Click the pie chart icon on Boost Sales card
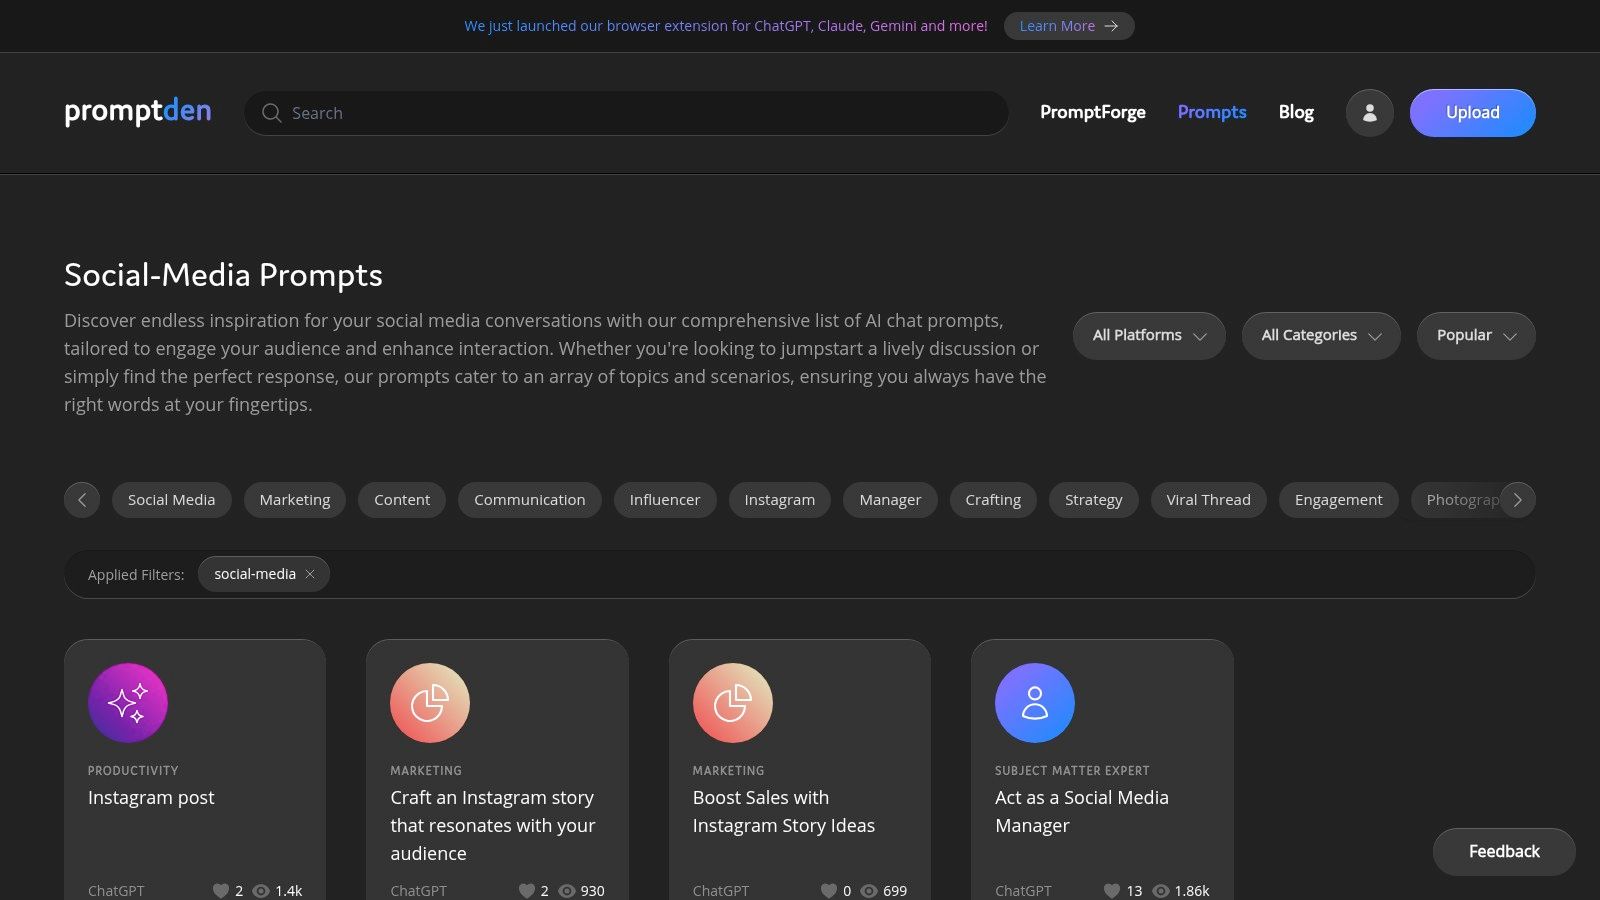Screen dimensions: 1600x900 732,703
